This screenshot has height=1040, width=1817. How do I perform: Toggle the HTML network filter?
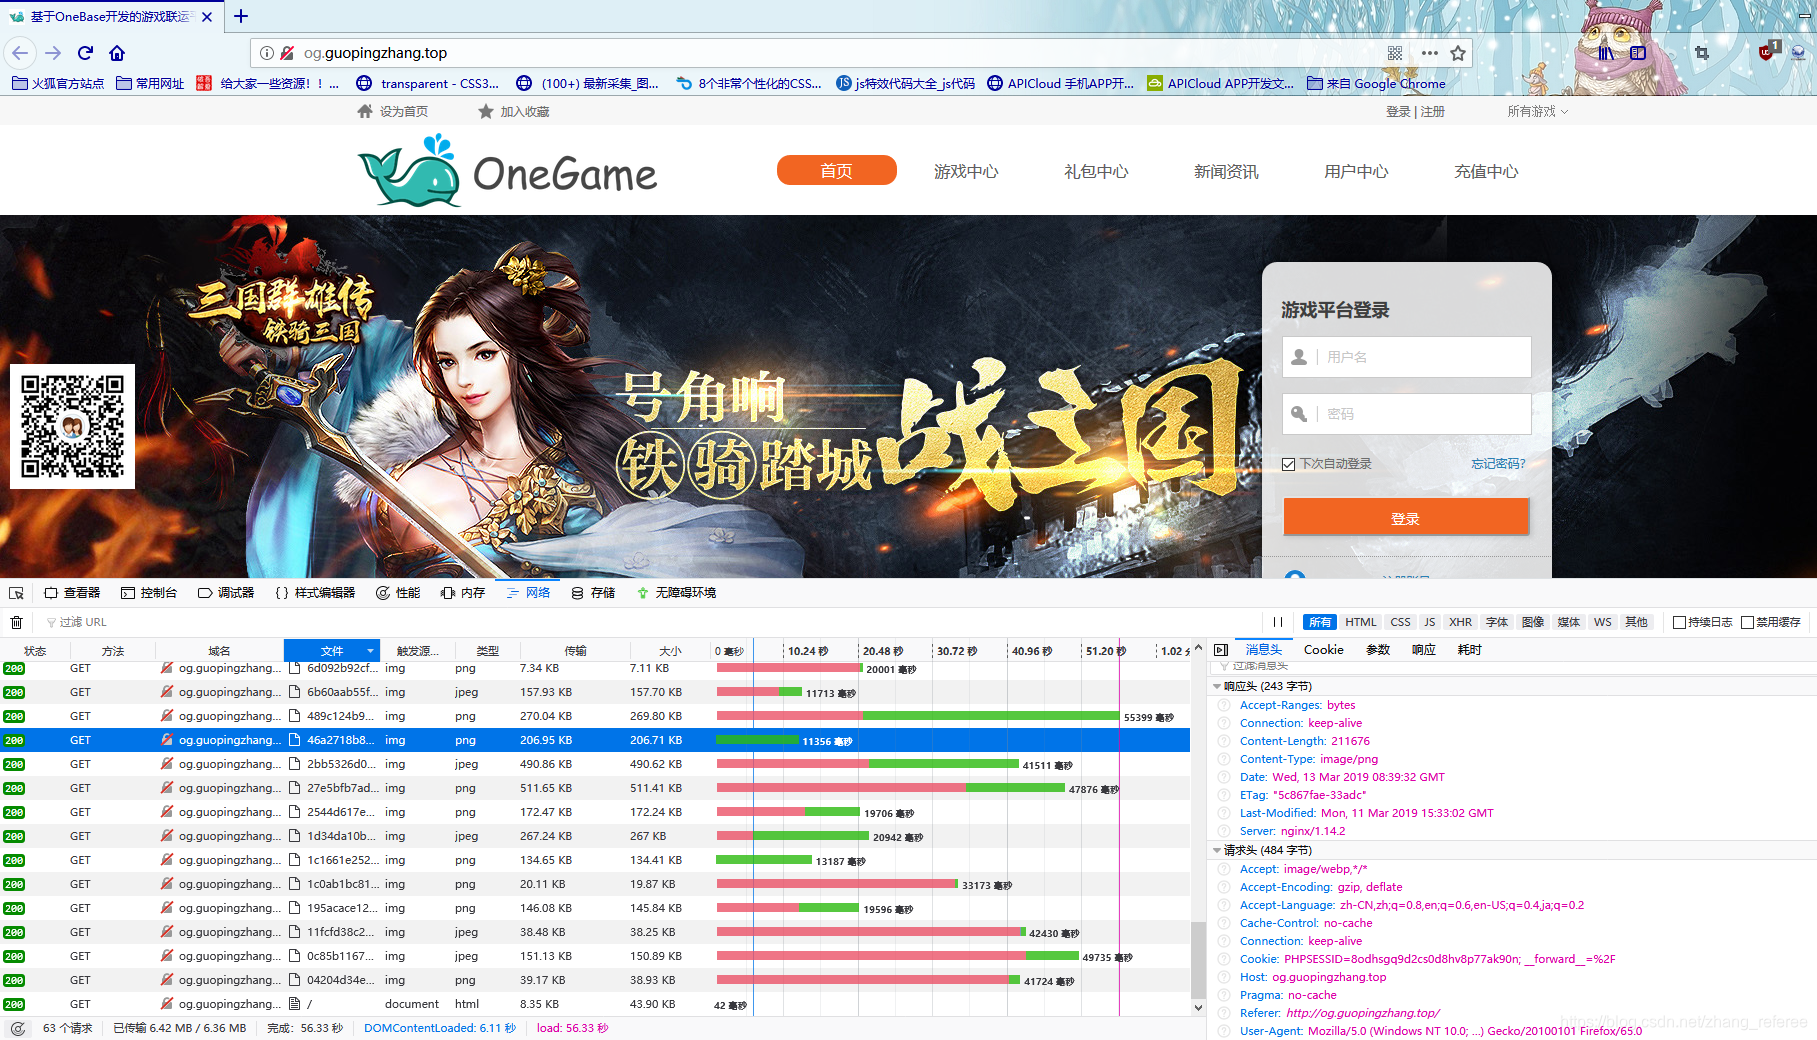point(1361,622)
